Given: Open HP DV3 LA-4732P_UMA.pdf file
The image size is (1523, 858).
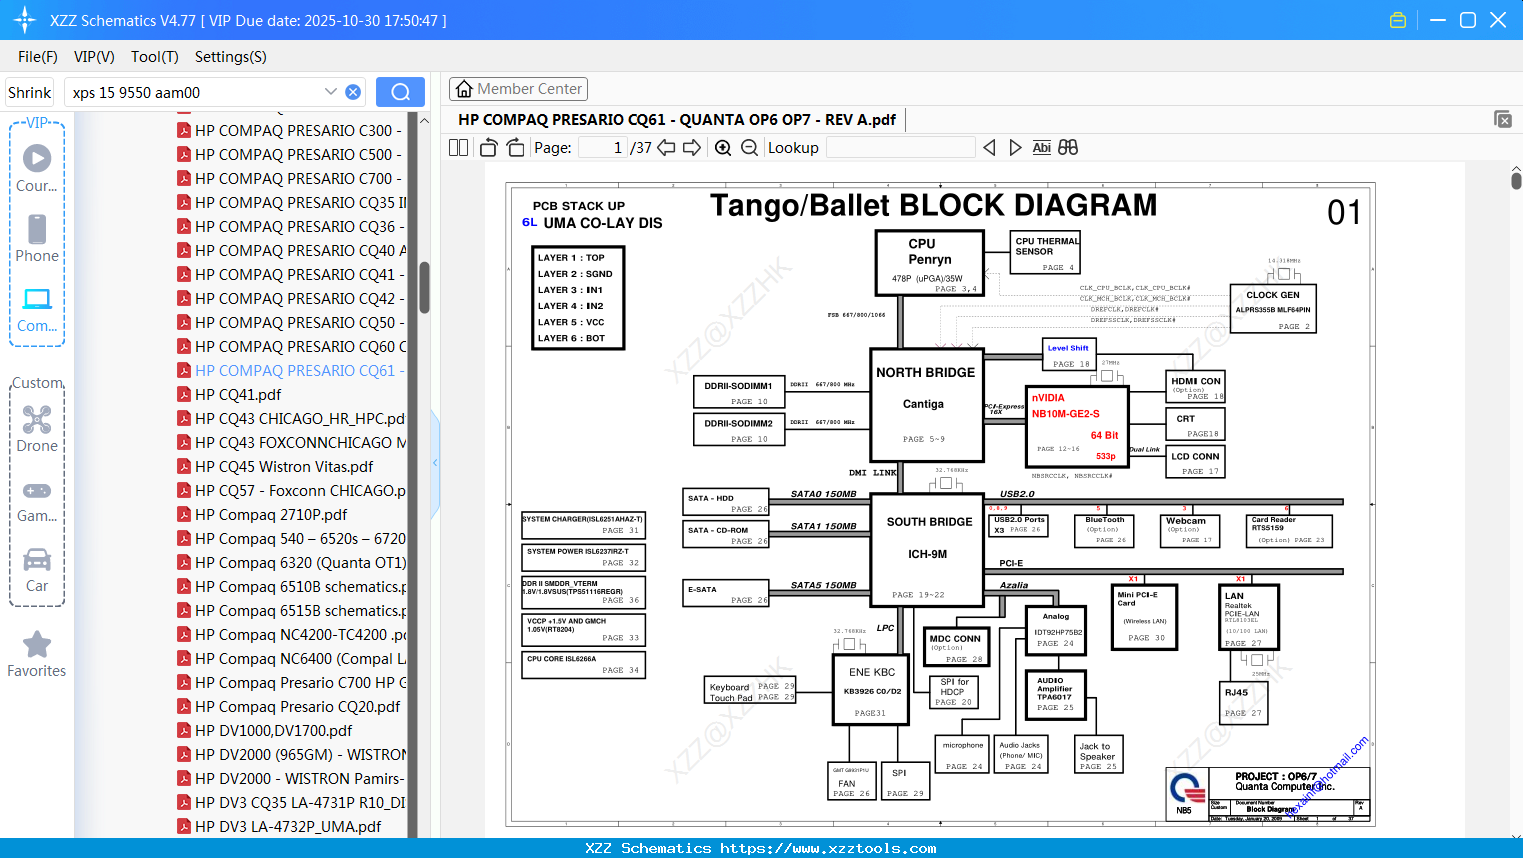Looking at the screenshot, I should (279, 826).
